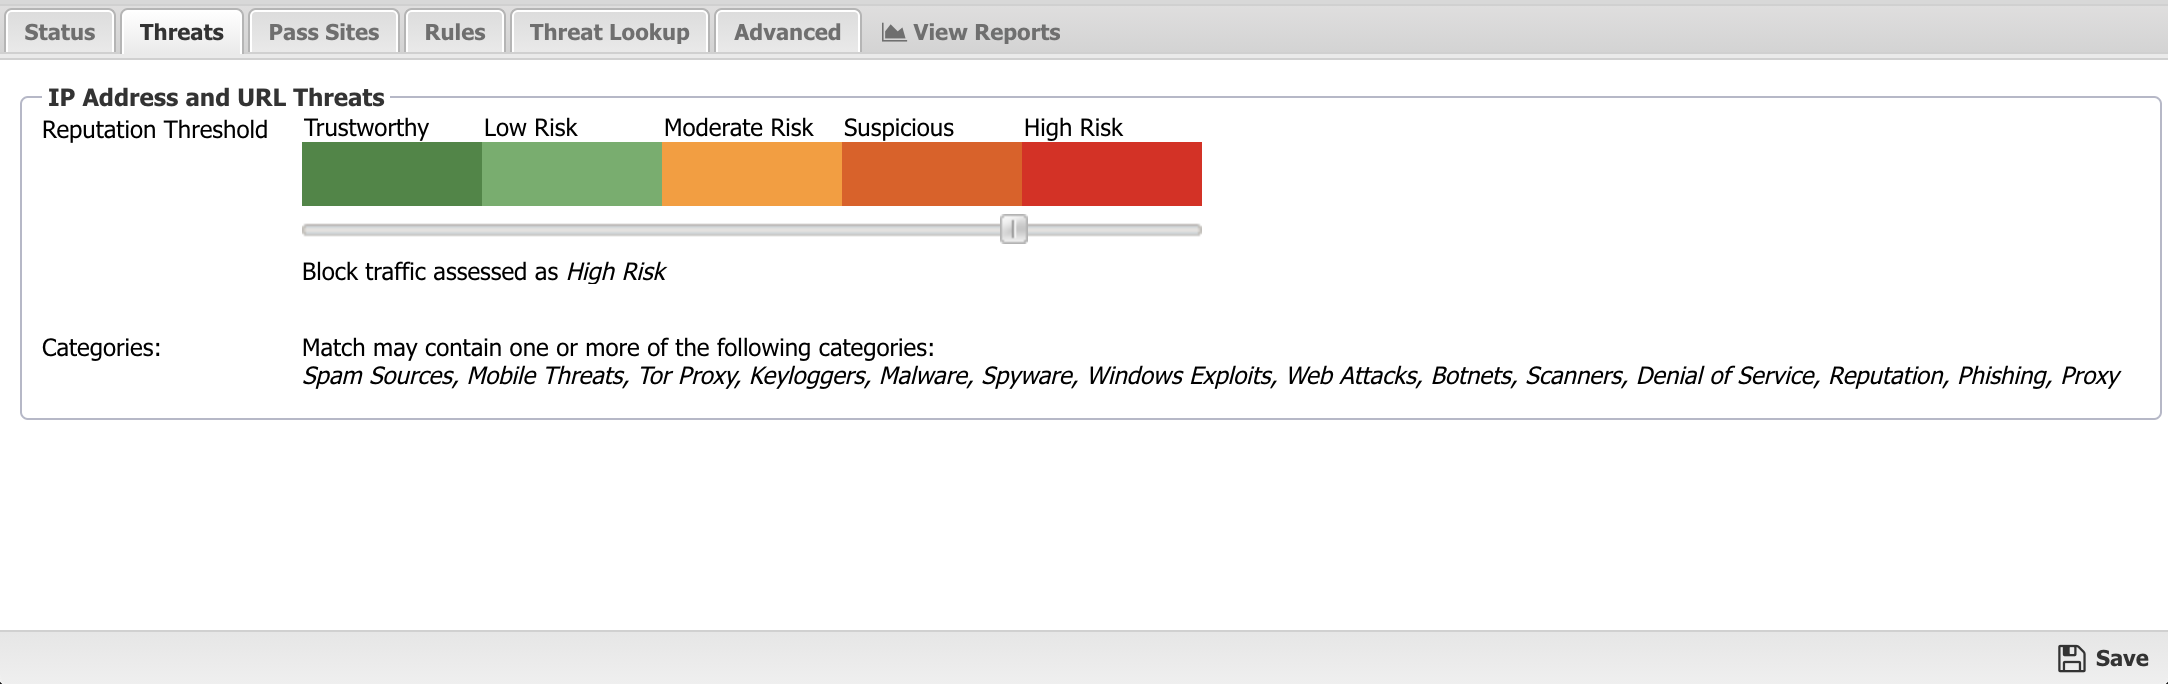This screenshot has height=684, width=2168.
Task: Choose the Moderate Risk orange swatch
Action: pos(752,174)
